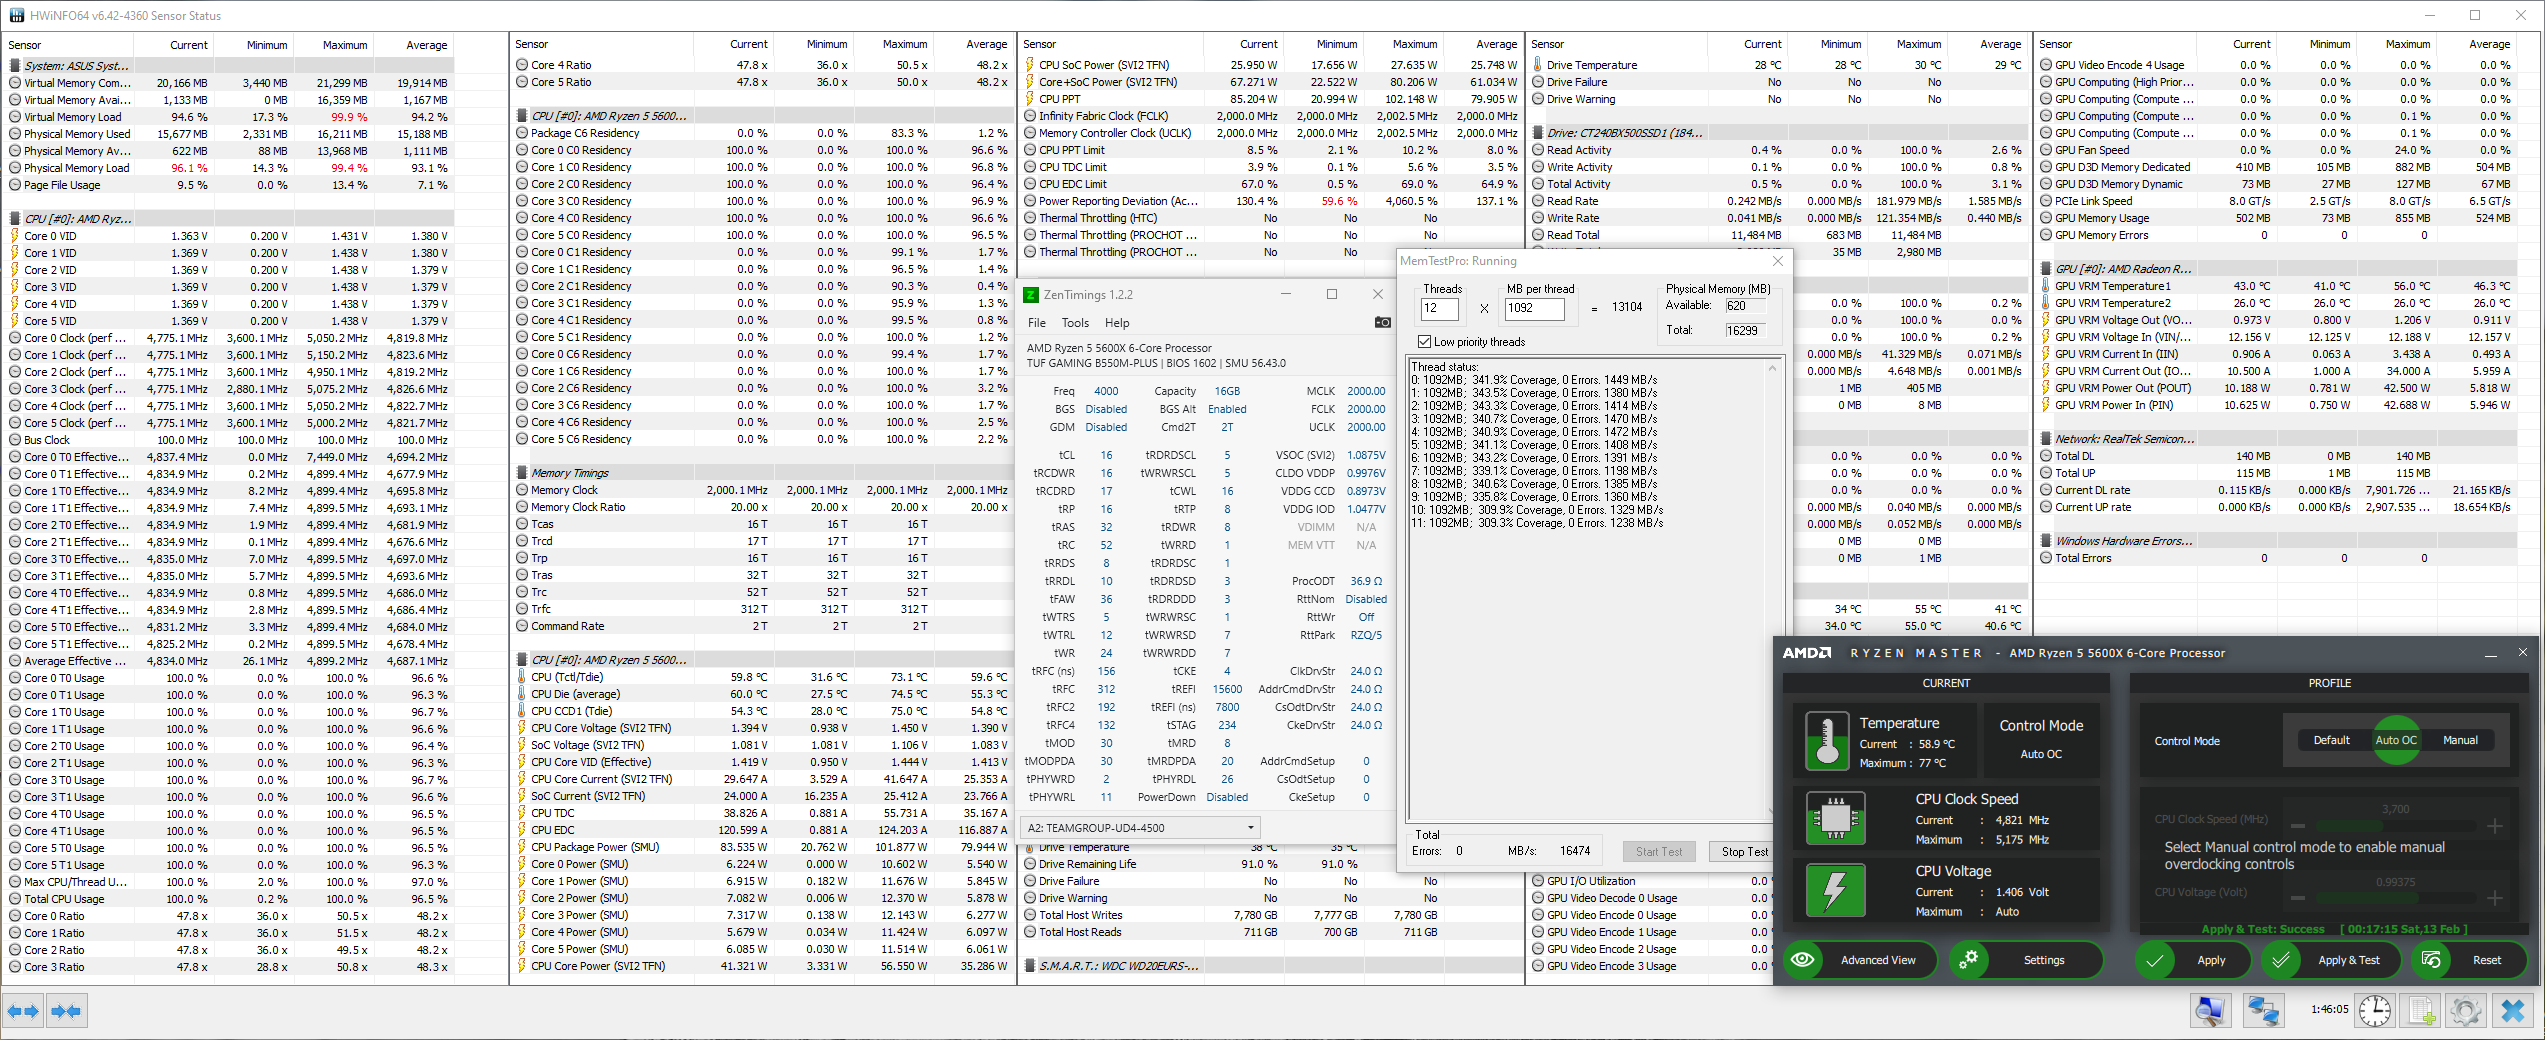Click the CPU chip Clock Speed icon in Ryzen Master
The width and height of the screenshot is (2545, 1040).
tap(1835, 818)
